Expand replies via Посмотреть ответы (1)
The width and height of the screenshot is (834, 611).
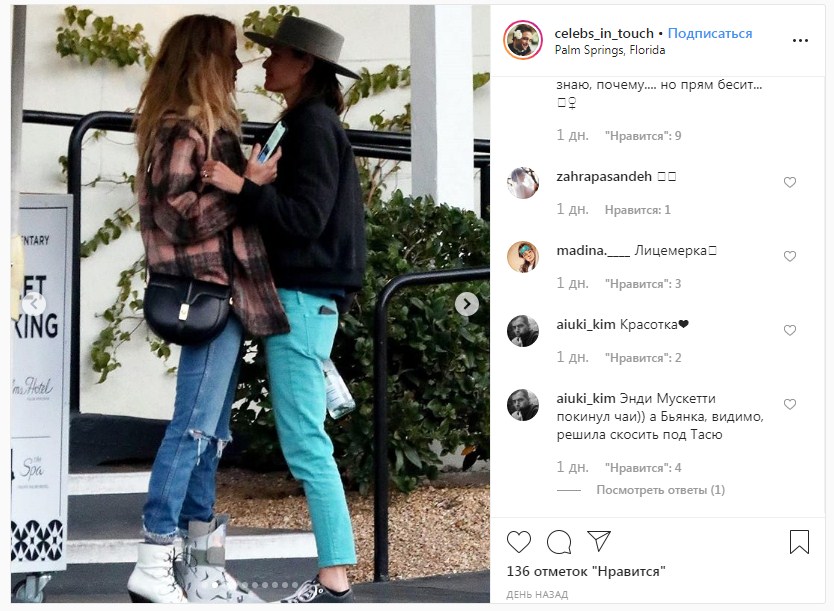[x=660, y=490]
